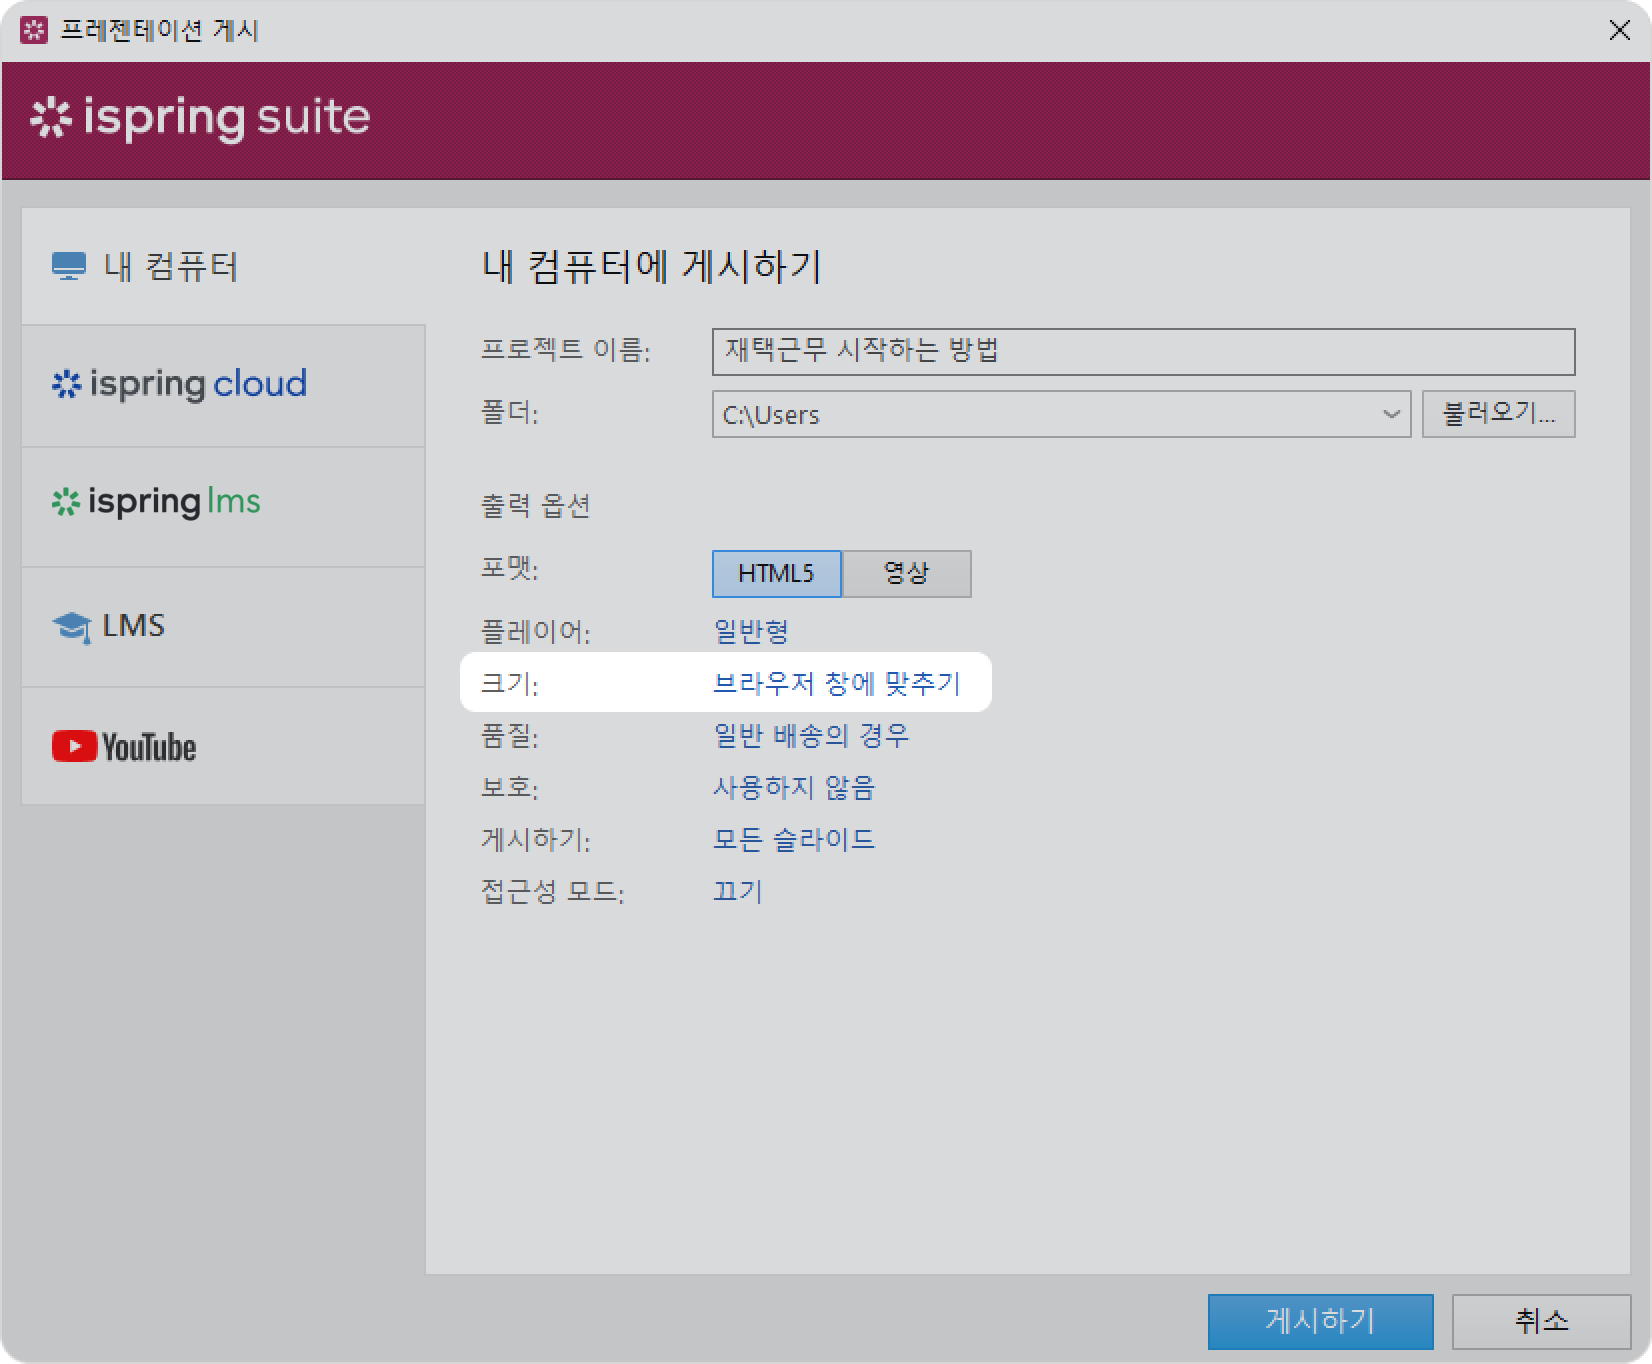
Task: Open quality setting 일반 배송의 경우
Action: point(811,736)
